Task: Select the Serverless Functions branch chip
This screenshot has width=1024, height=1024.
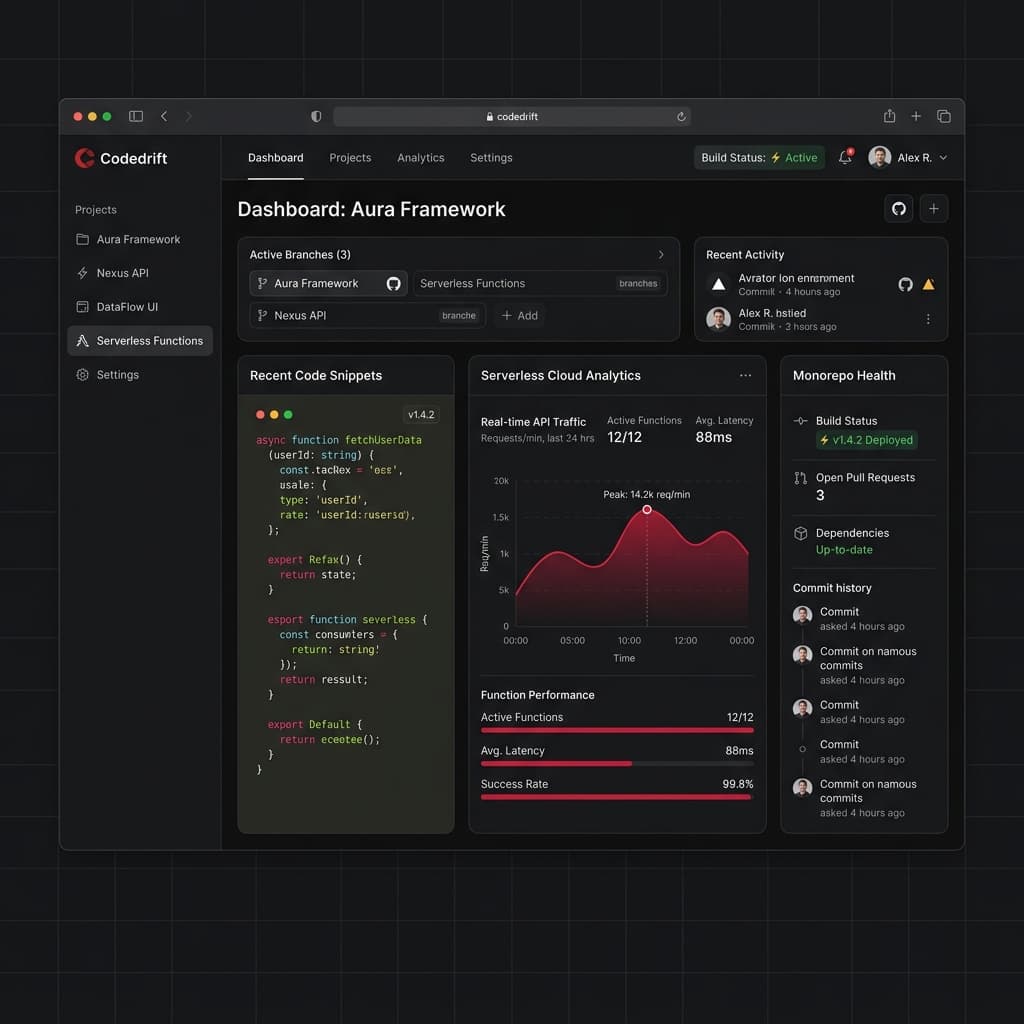Action: click(x=540, y=283)
